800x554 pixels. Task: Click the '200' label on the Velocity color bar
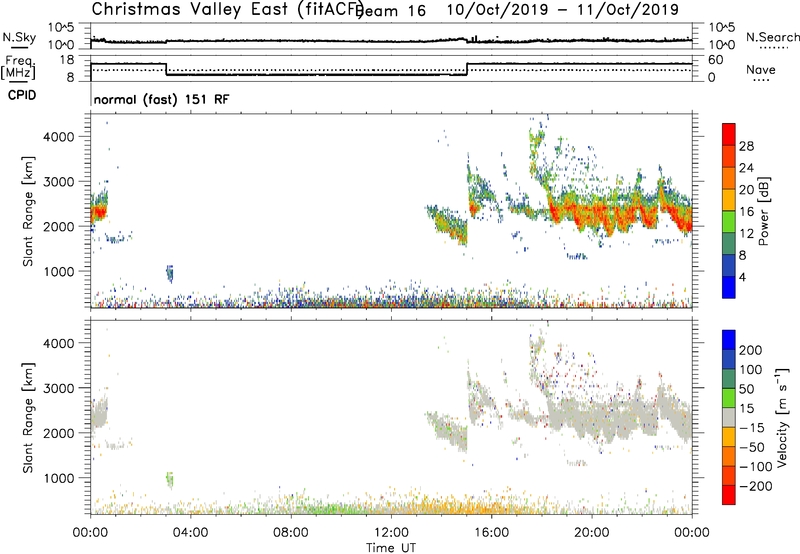coord(751,350)
